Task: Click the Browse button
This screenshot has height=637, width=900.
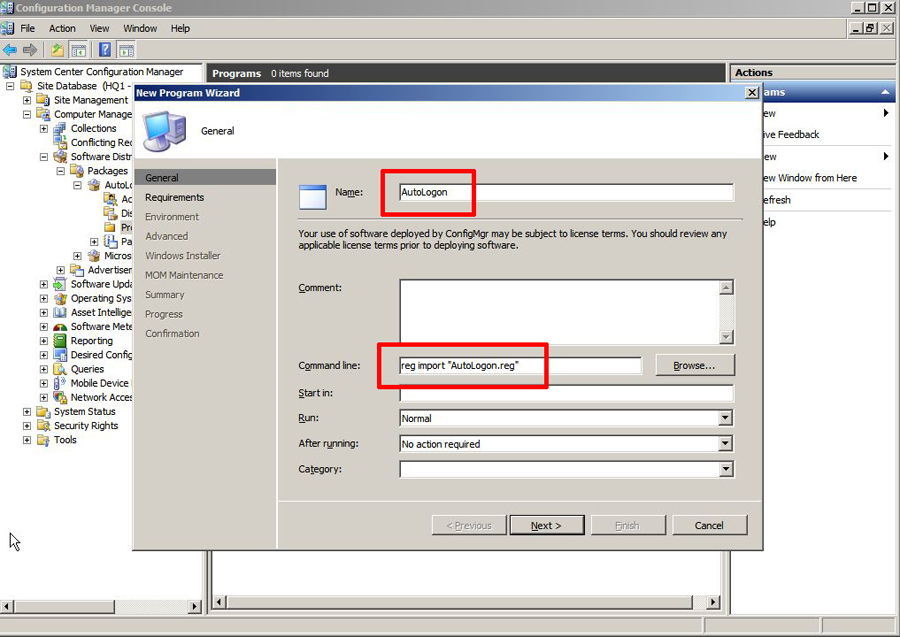Action: [x=695, y=366]
